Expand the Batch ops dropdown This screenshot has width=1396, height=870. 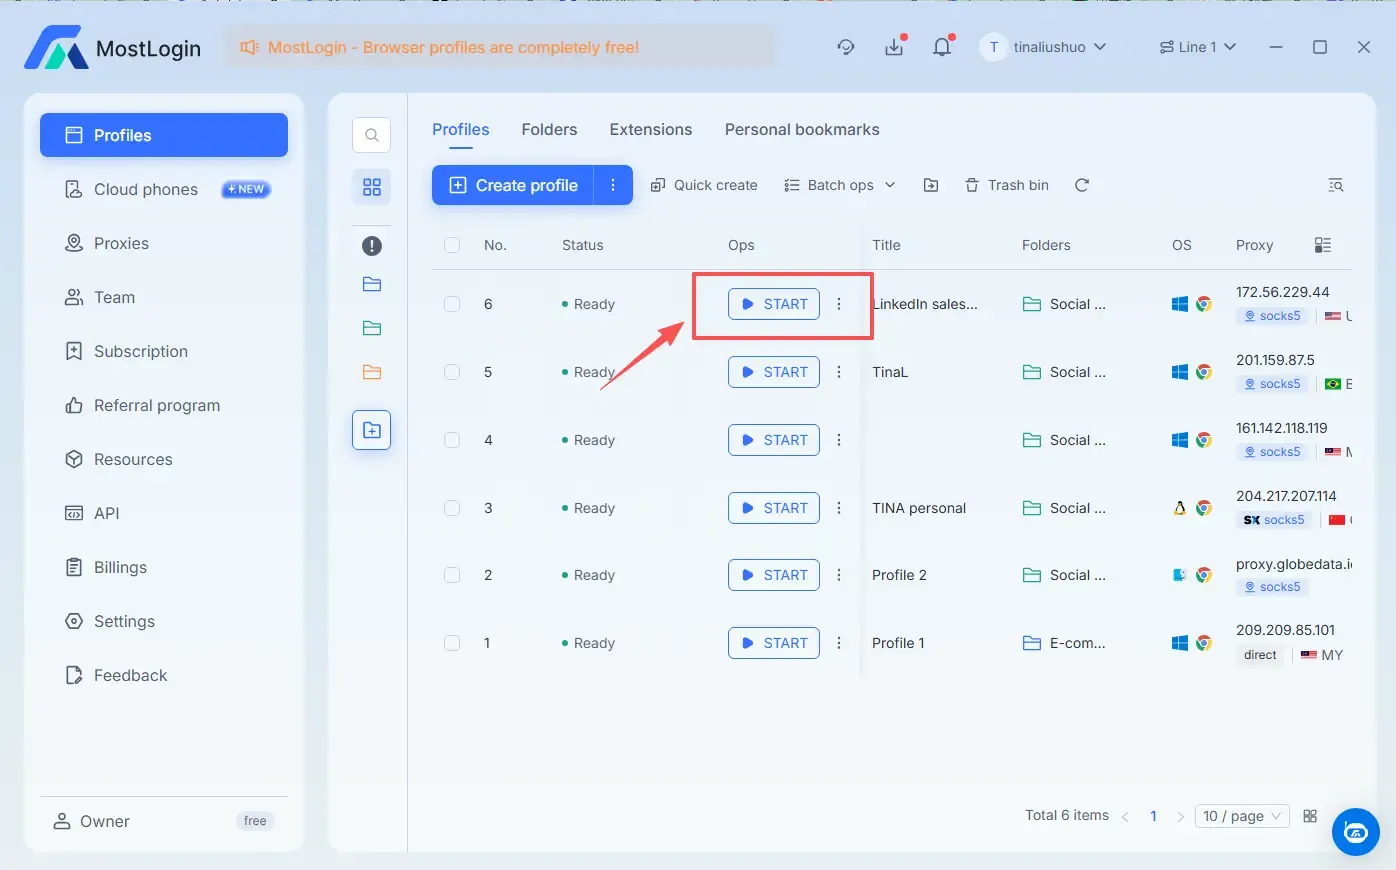coord(839,185)
